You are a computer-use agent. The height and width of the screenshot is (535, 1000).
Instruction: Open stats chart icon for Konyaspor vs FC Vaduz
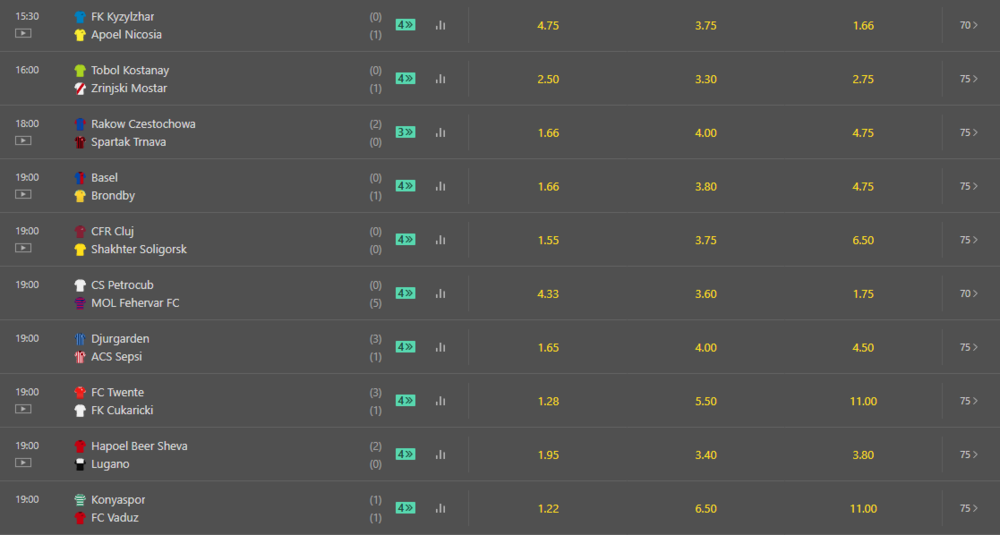click(x=440, y=508)
